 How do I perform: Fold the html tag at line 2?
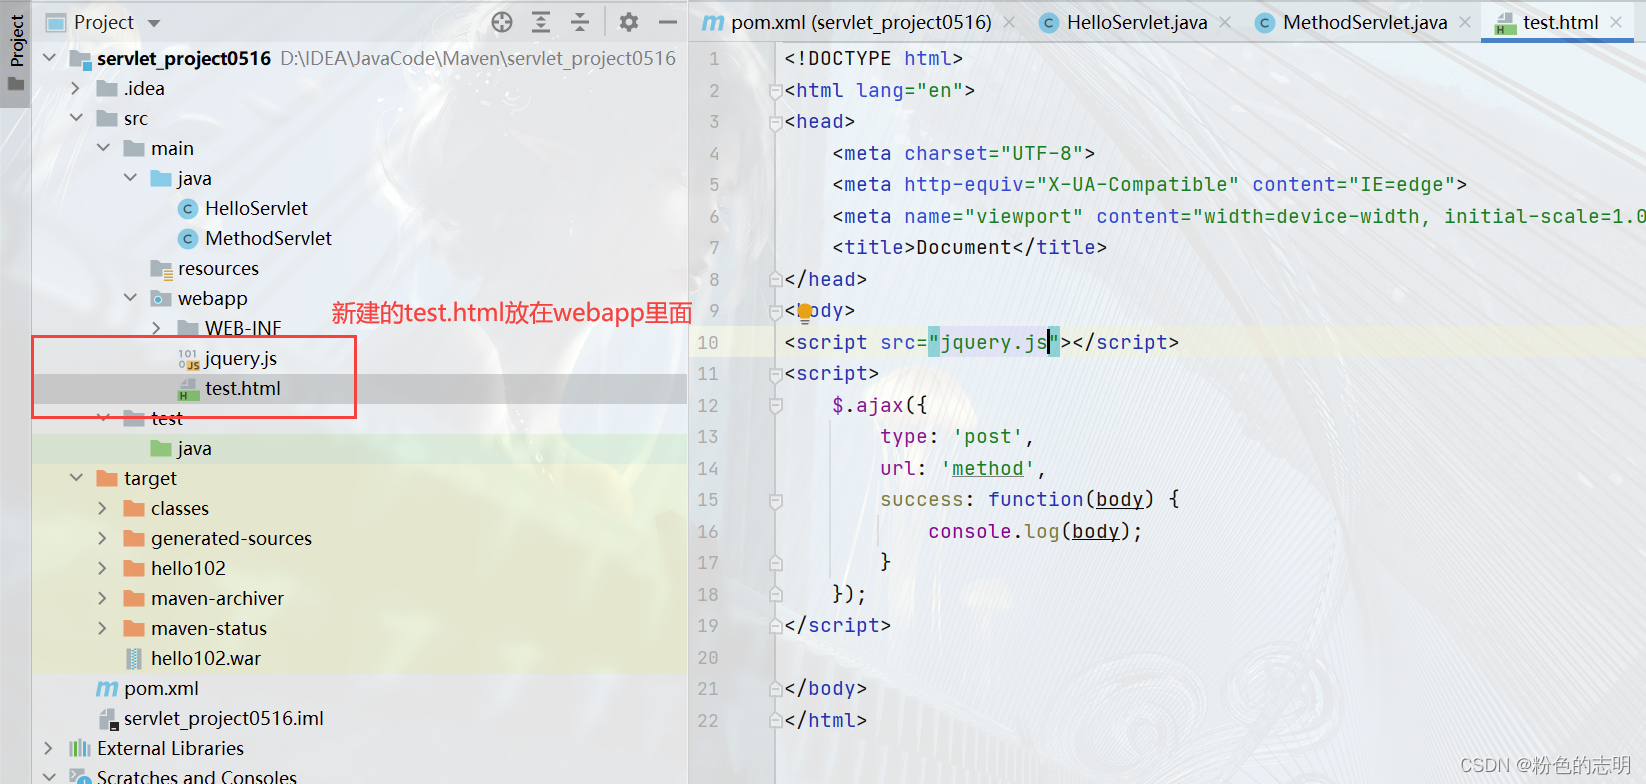[x=775, y=91]
